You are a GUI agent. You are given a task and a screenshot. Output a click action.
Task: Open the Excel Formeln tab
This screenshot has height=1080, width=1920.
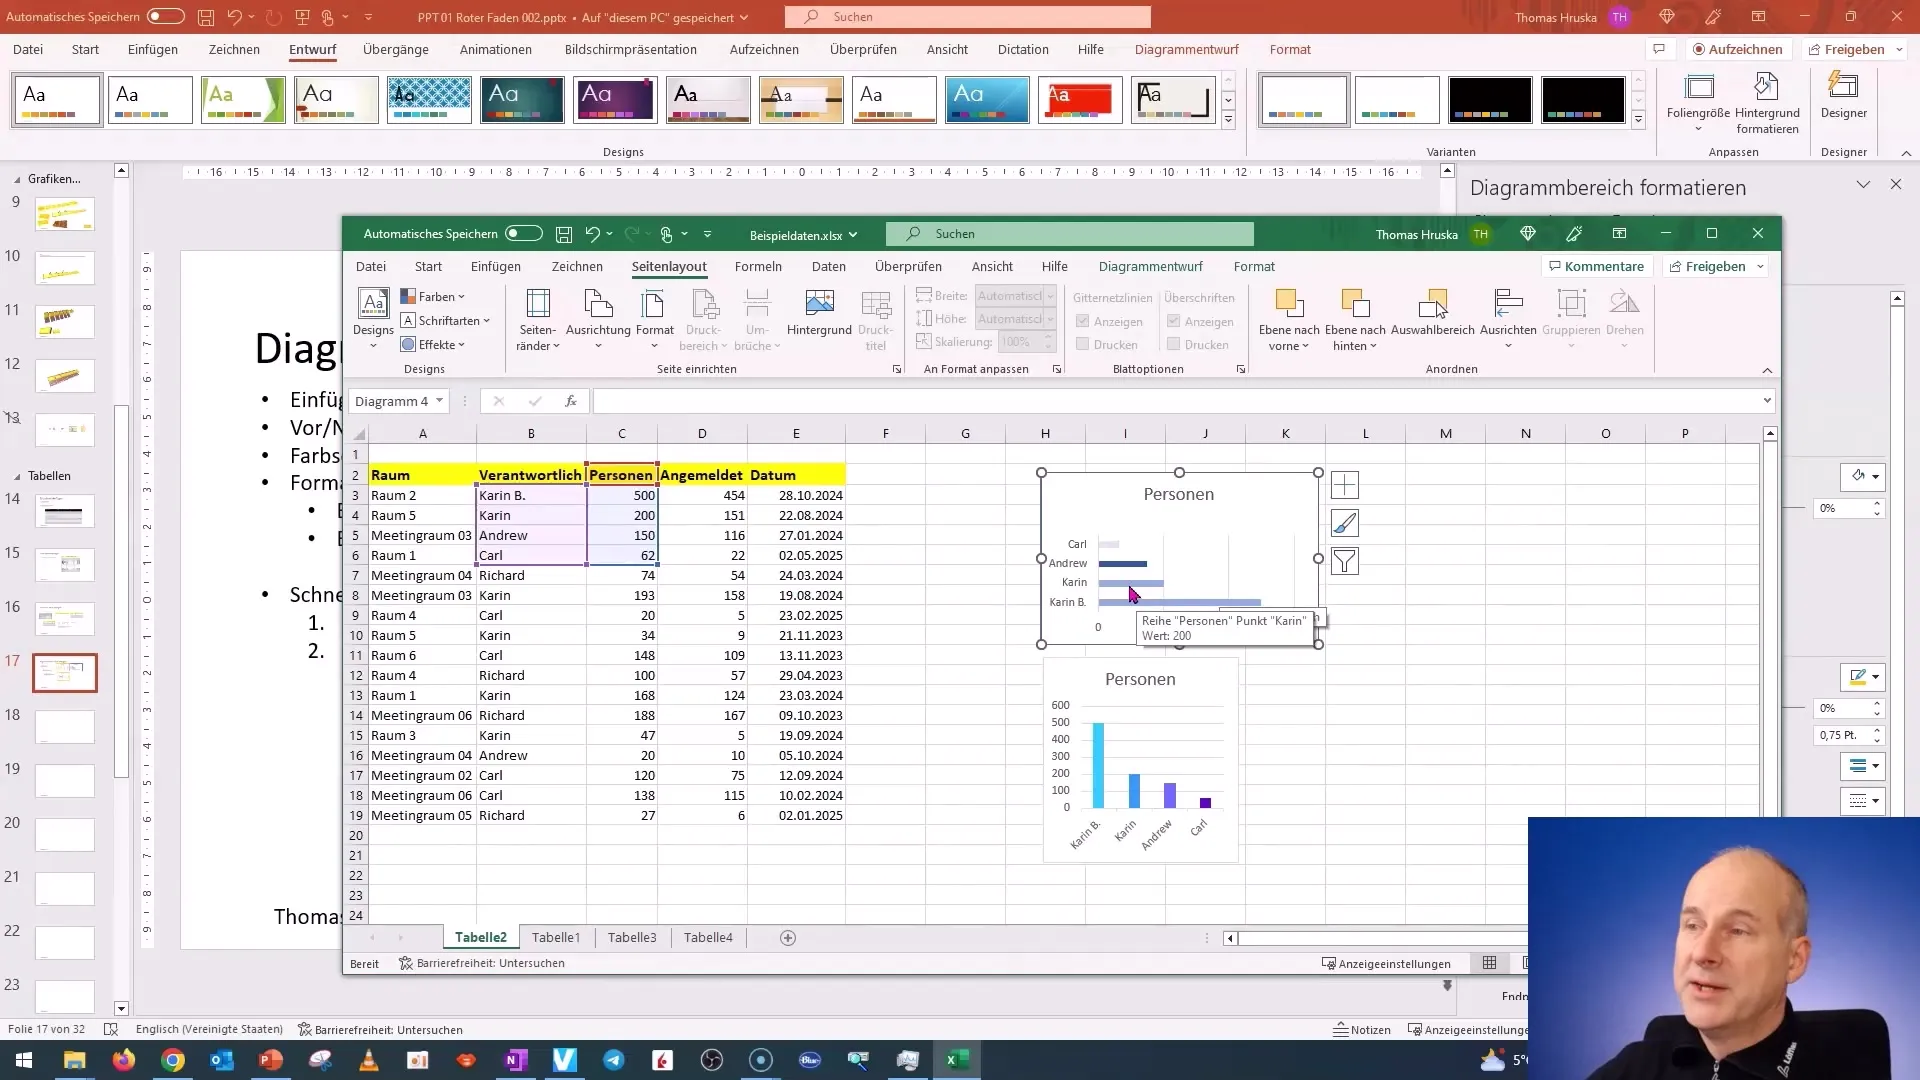point(758,267)
